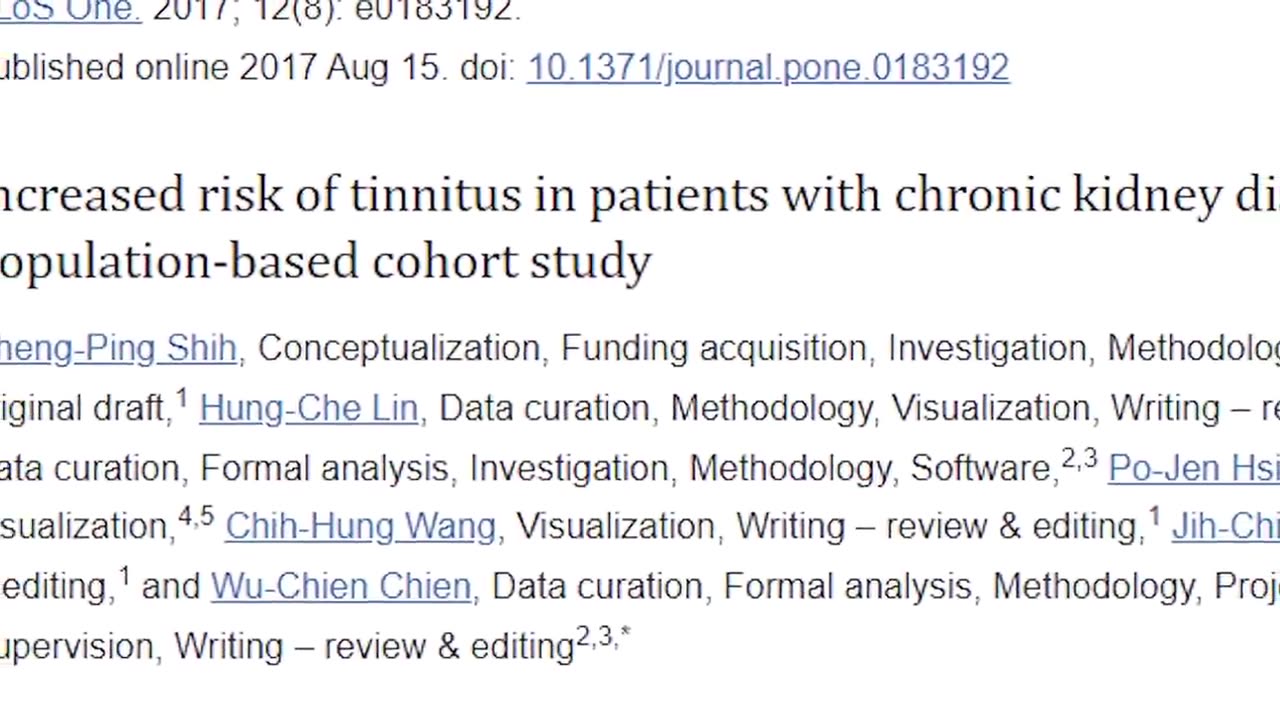Click superscript 2,3 affiliation after Software
Viewport: 1280px width, 720px height.
(1079, 459)
